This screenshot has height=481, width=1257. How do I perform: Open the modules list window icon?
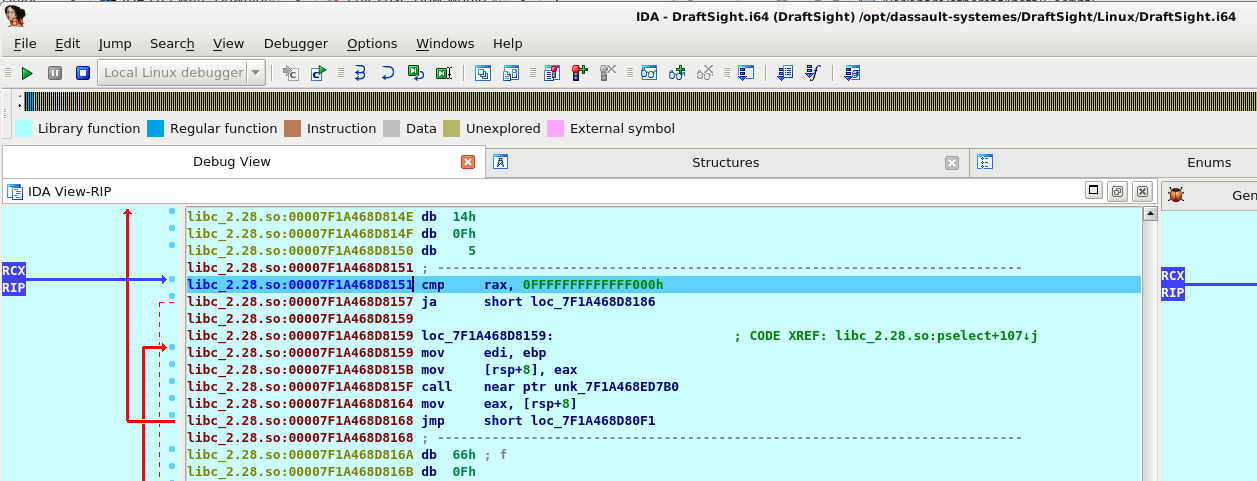484,73
